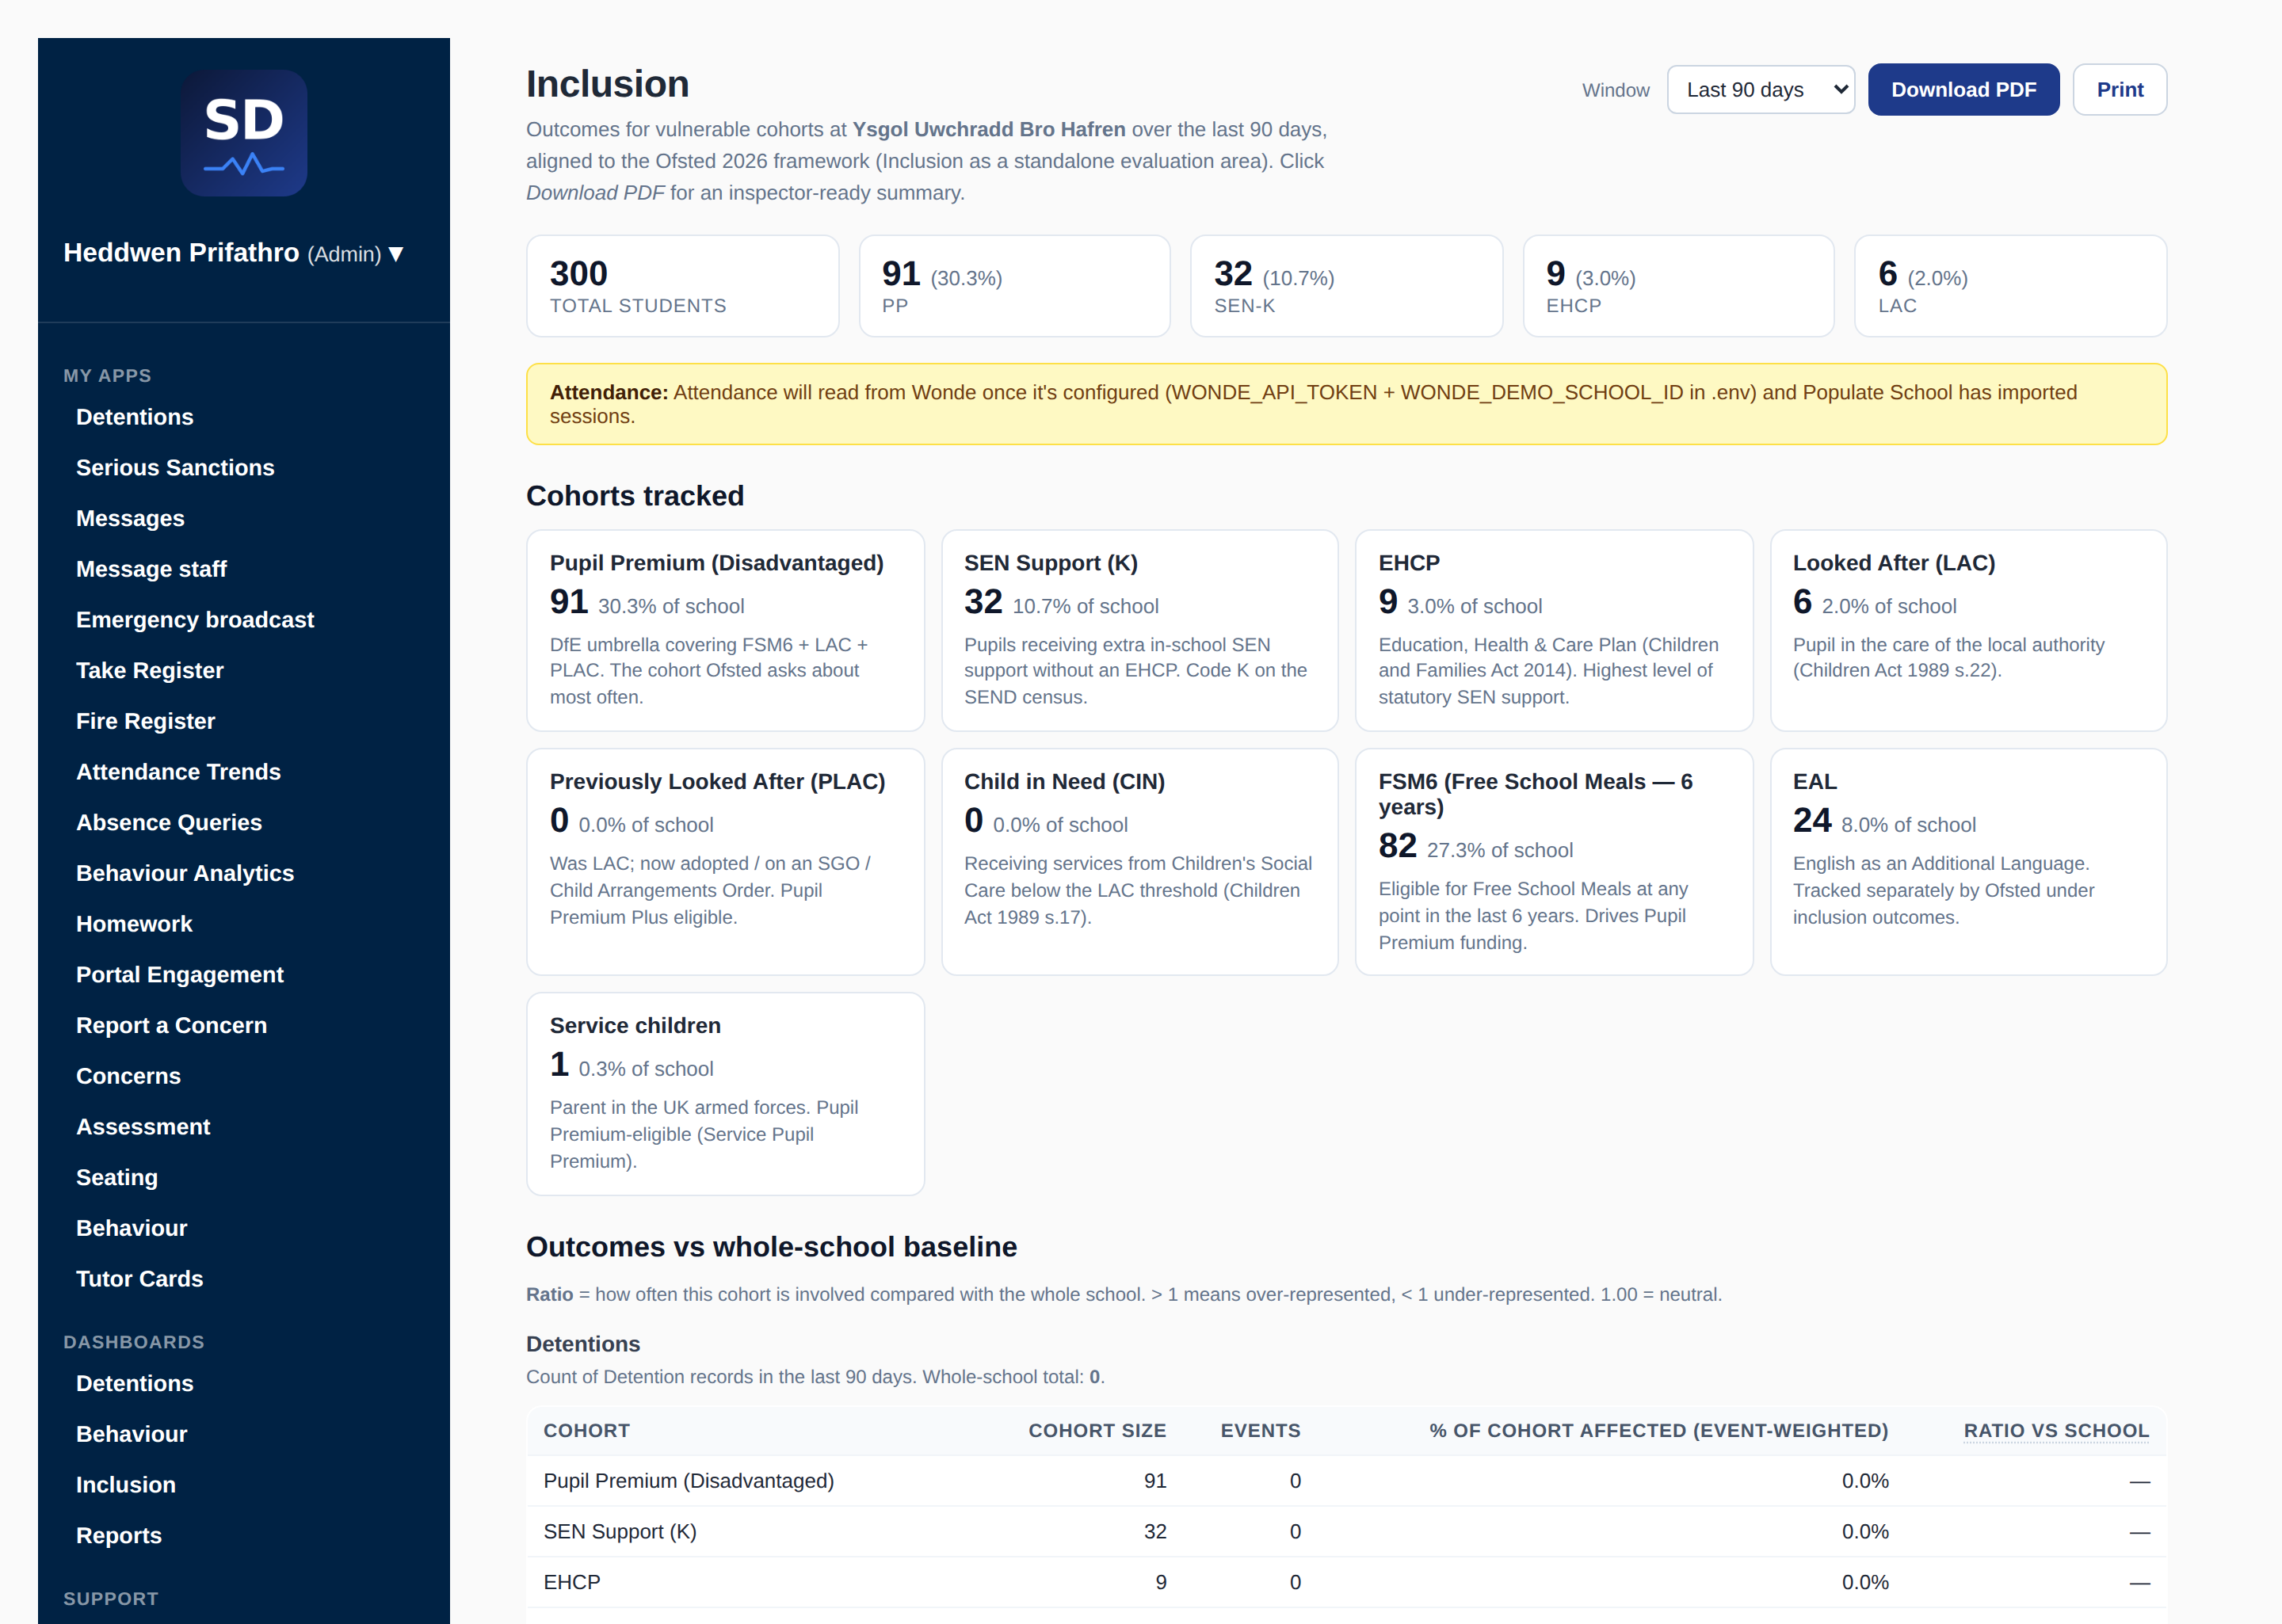
Task: Select the EAL cohort card
Action: tap(1968, 862)
